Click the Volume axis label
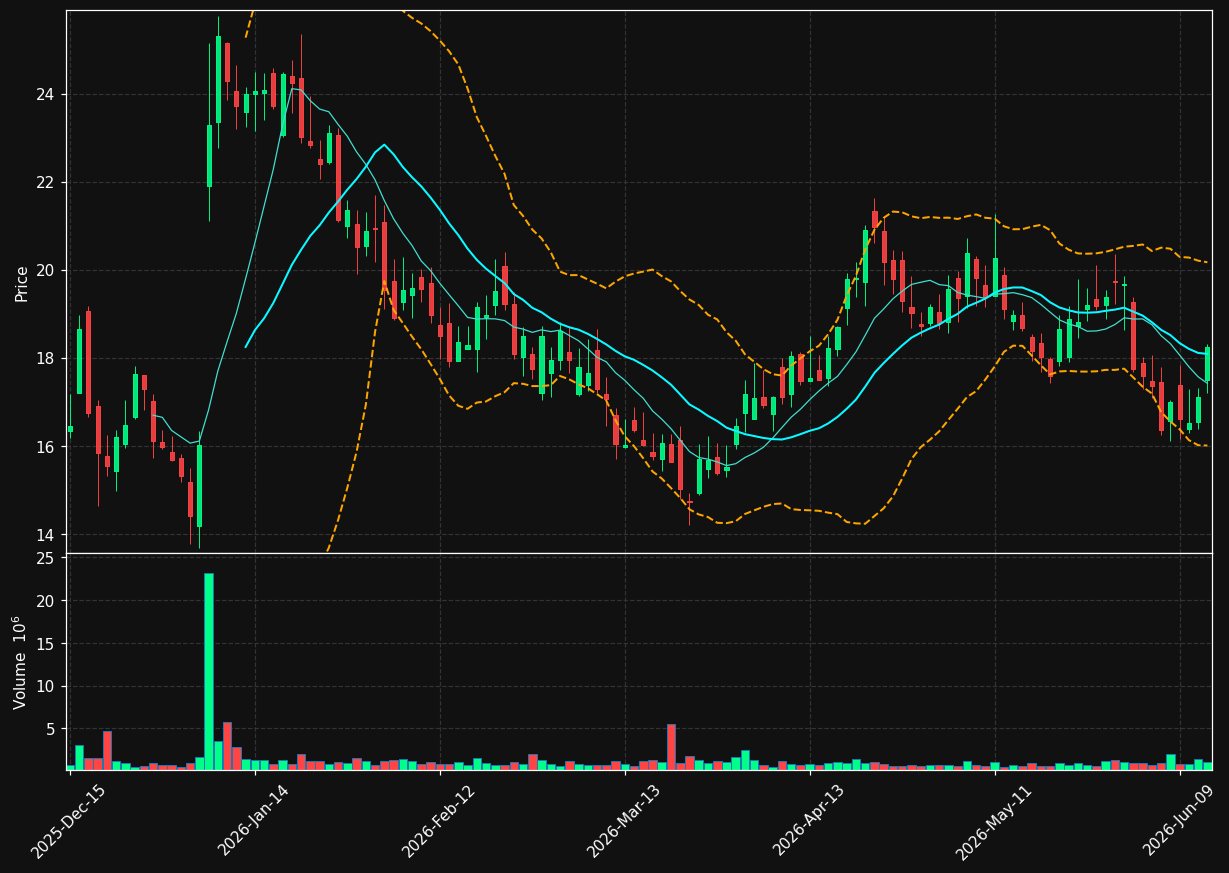This screenshot has height=873, width=1229. 20,662
